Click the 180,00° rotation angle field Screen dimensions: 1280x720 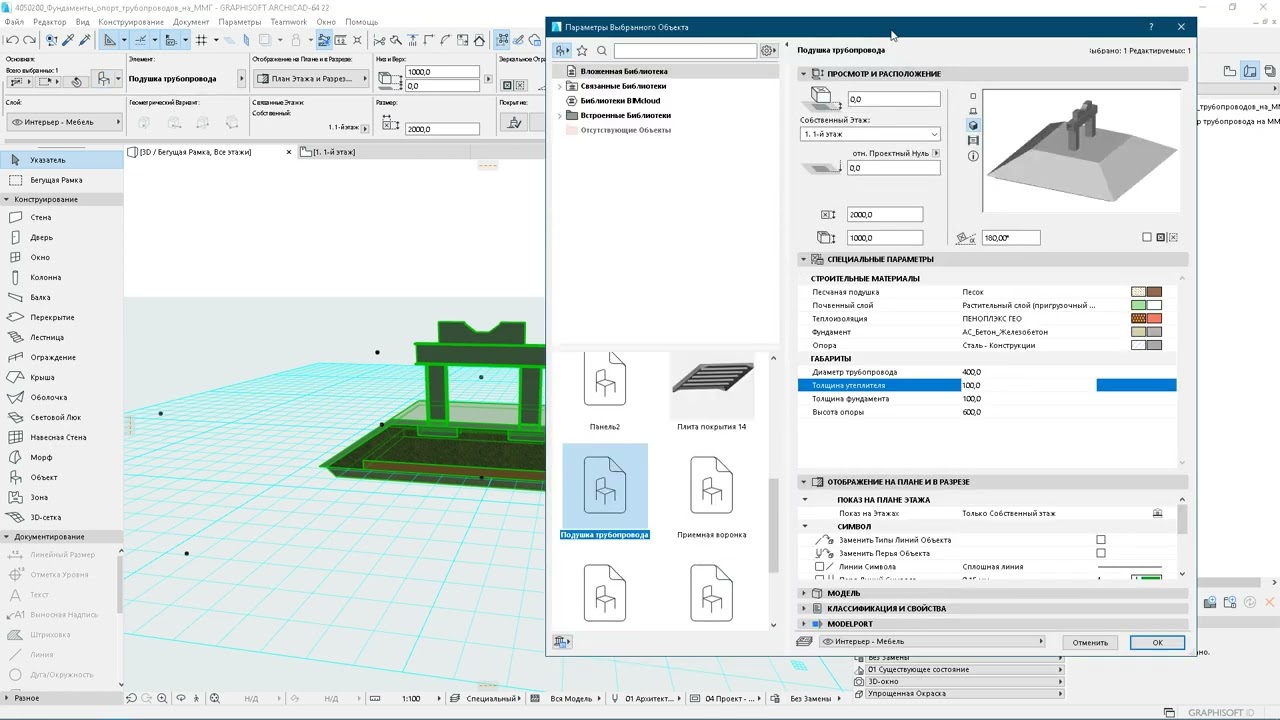(1011, 238)
